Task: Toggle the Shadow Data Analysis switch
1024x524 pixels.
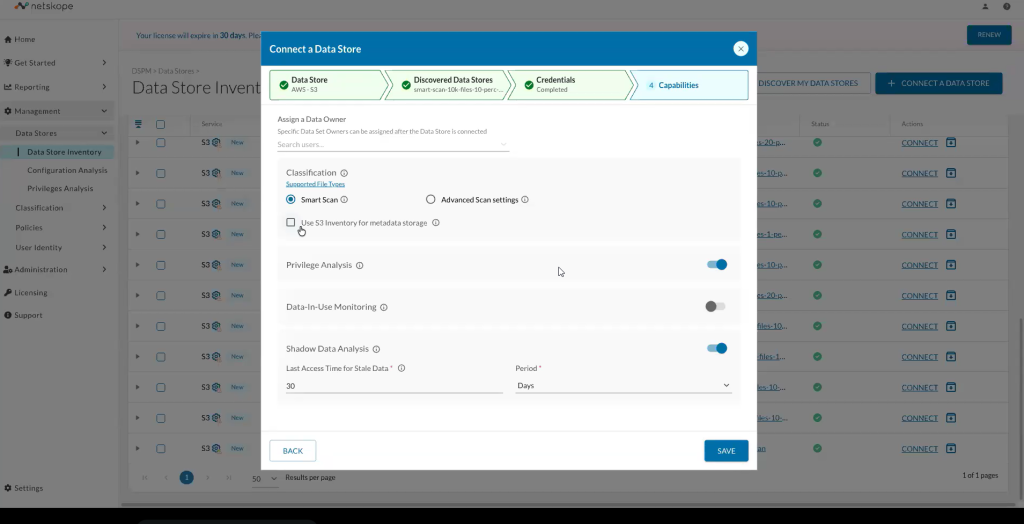Action: (716, 348)
